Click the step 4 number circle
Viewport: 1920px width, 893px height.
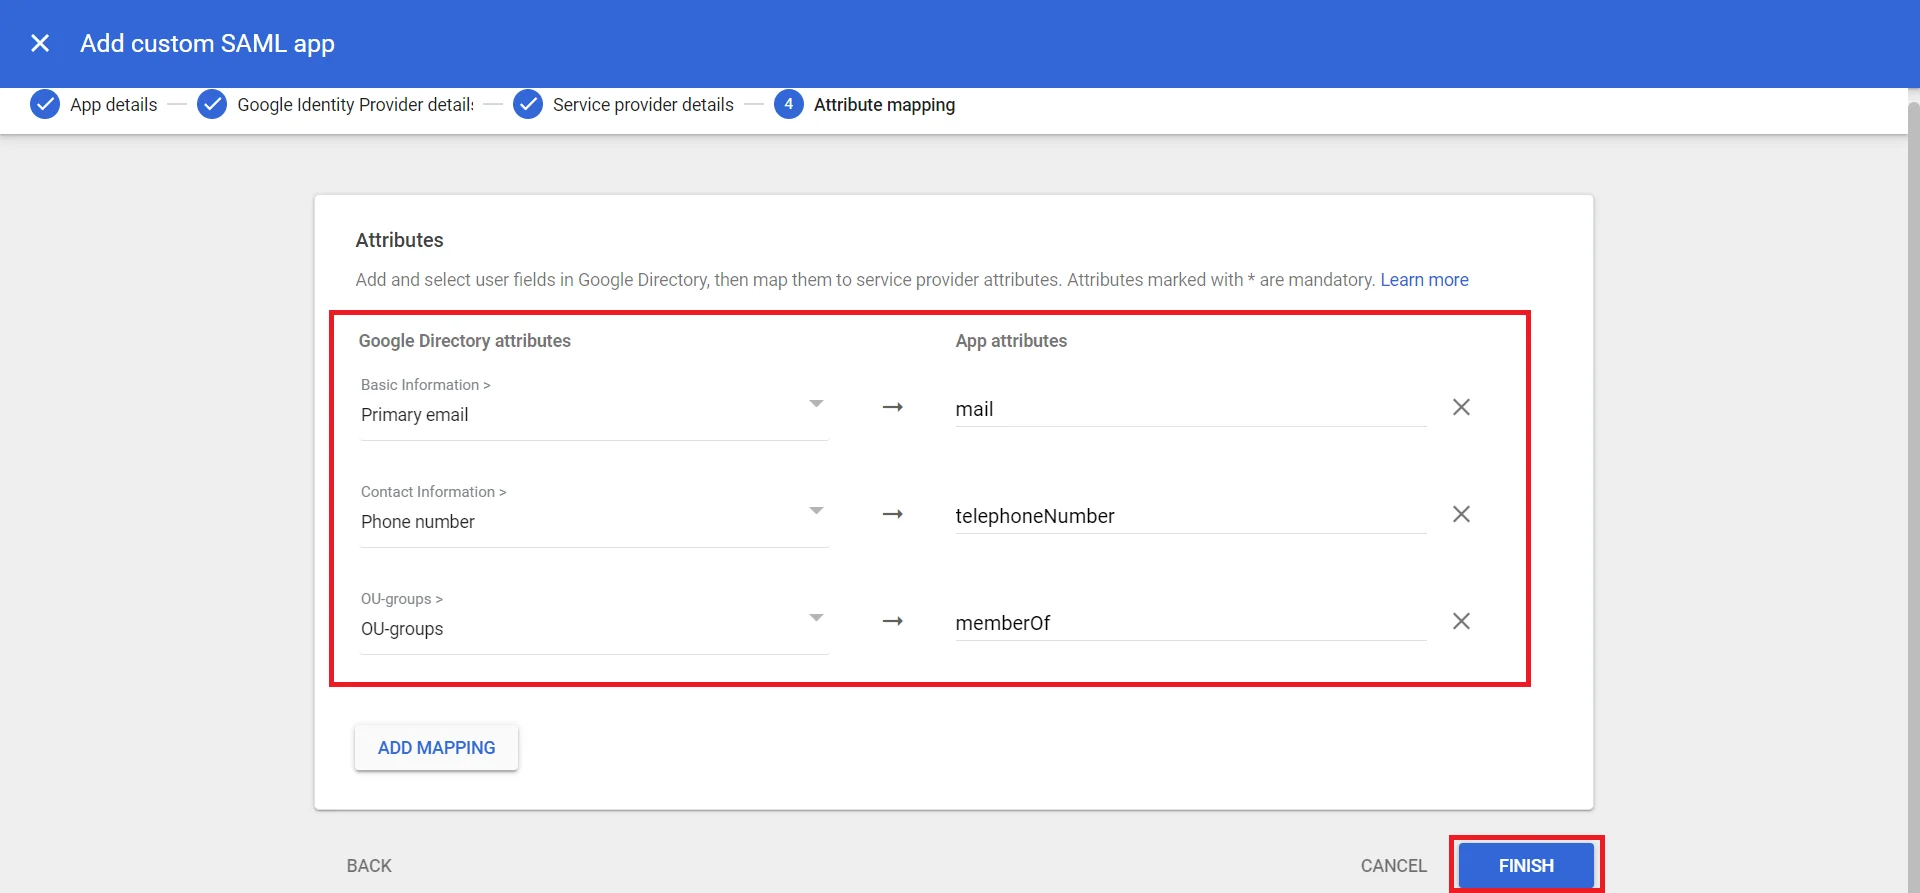click(x=788, y=105)
